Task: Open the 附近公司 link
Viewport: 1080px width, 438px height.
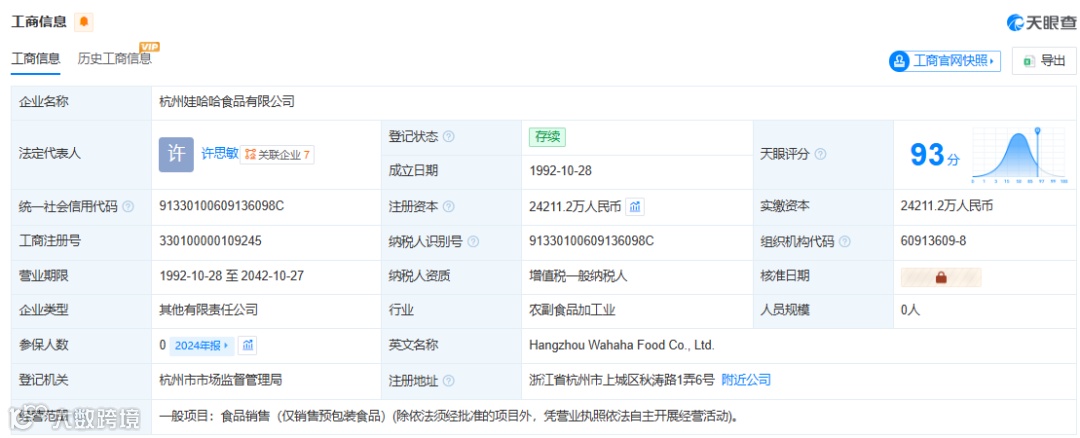Action: (746, 379)
